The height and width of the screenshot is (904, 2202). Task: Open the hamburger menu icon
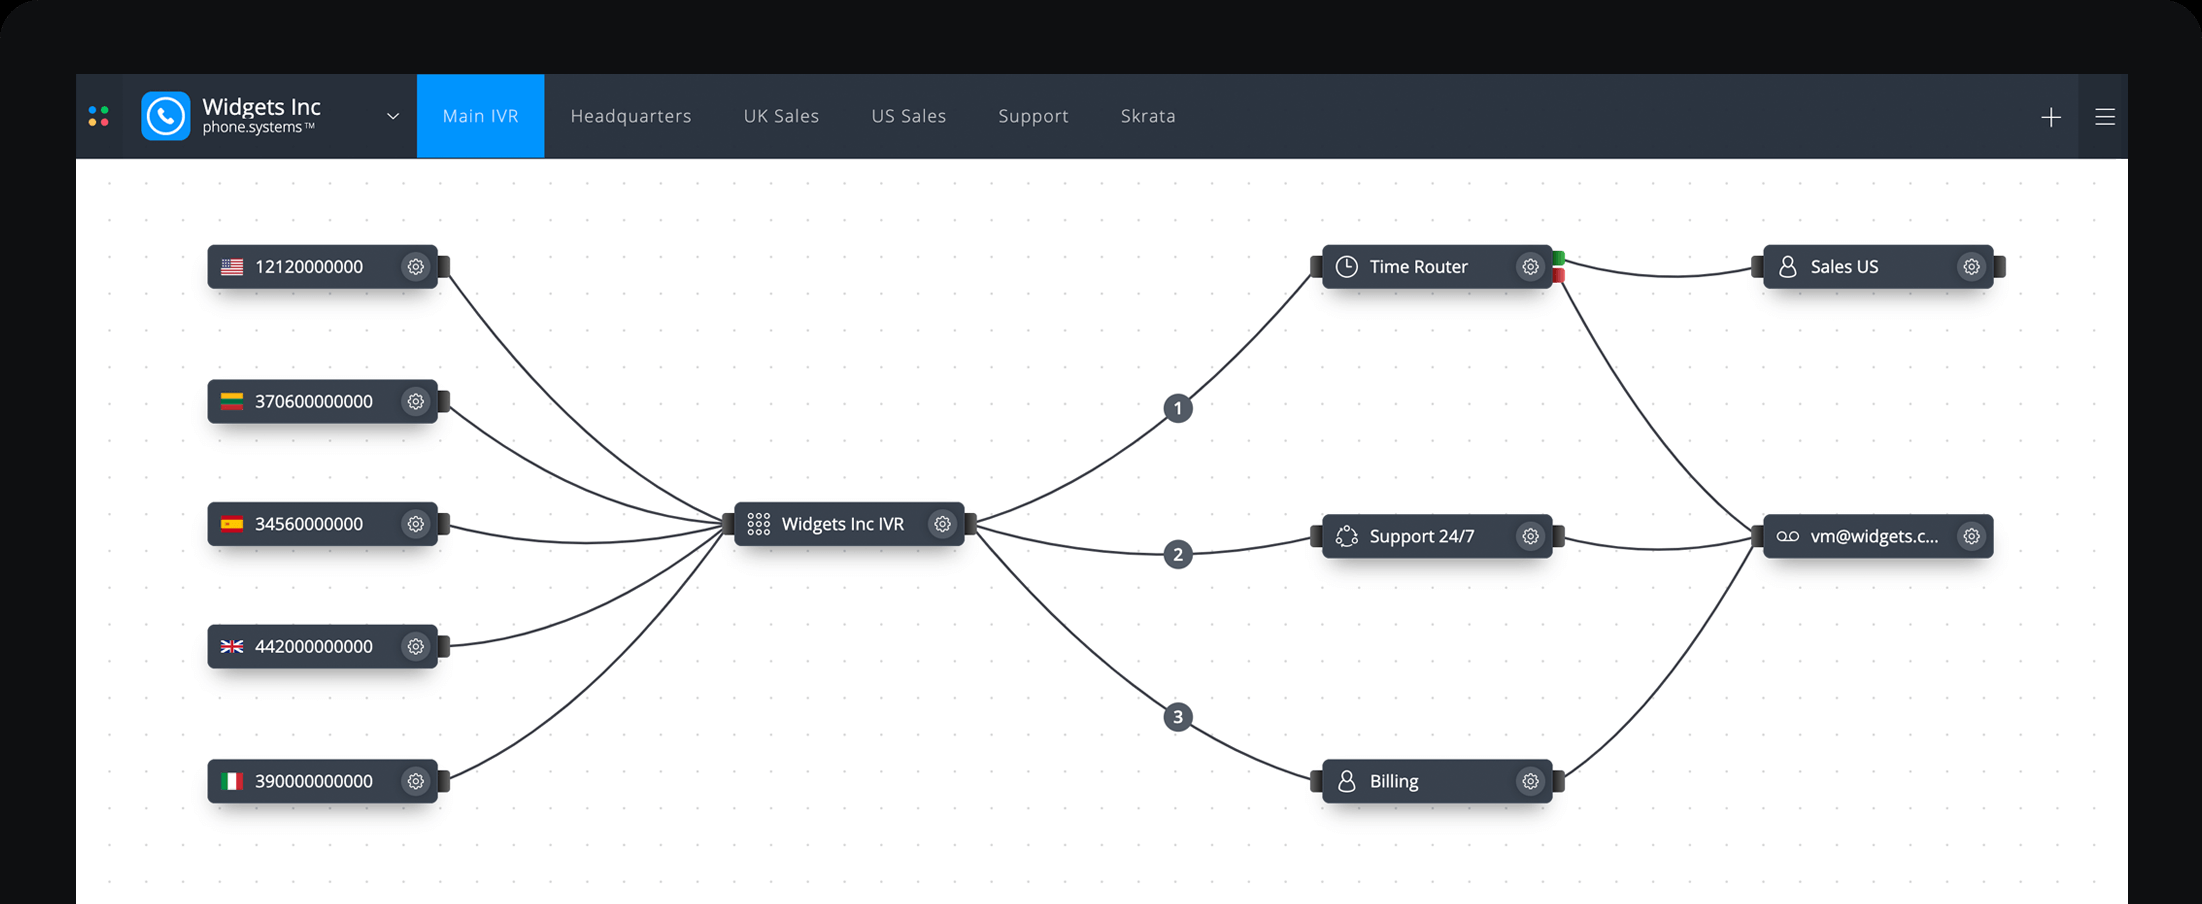(x=2105, y=117)
